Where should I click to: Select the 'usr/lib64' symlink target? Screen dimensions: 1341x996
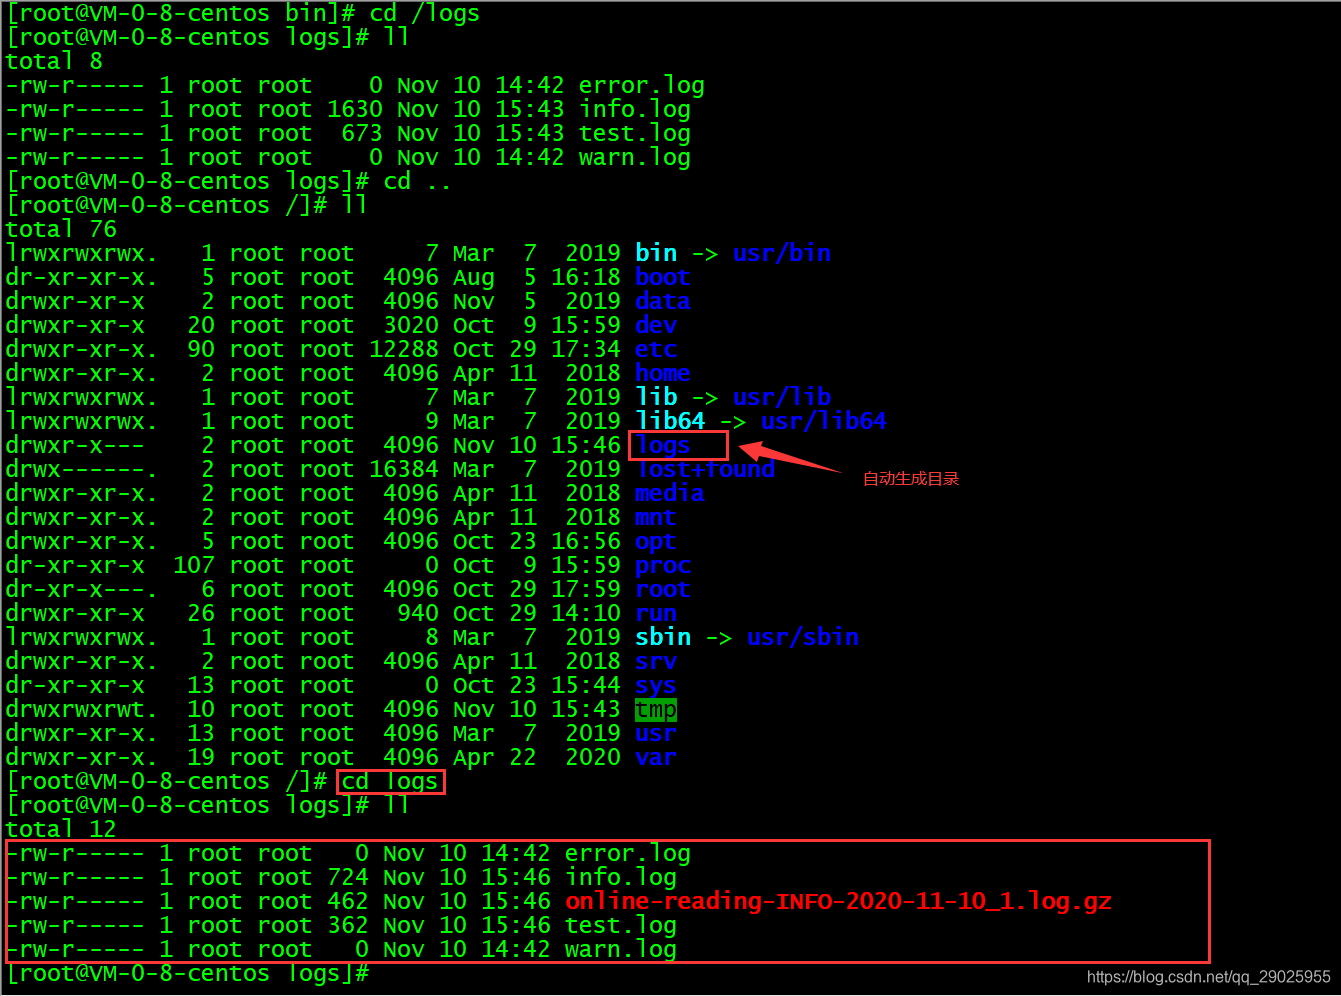[824, 422]
